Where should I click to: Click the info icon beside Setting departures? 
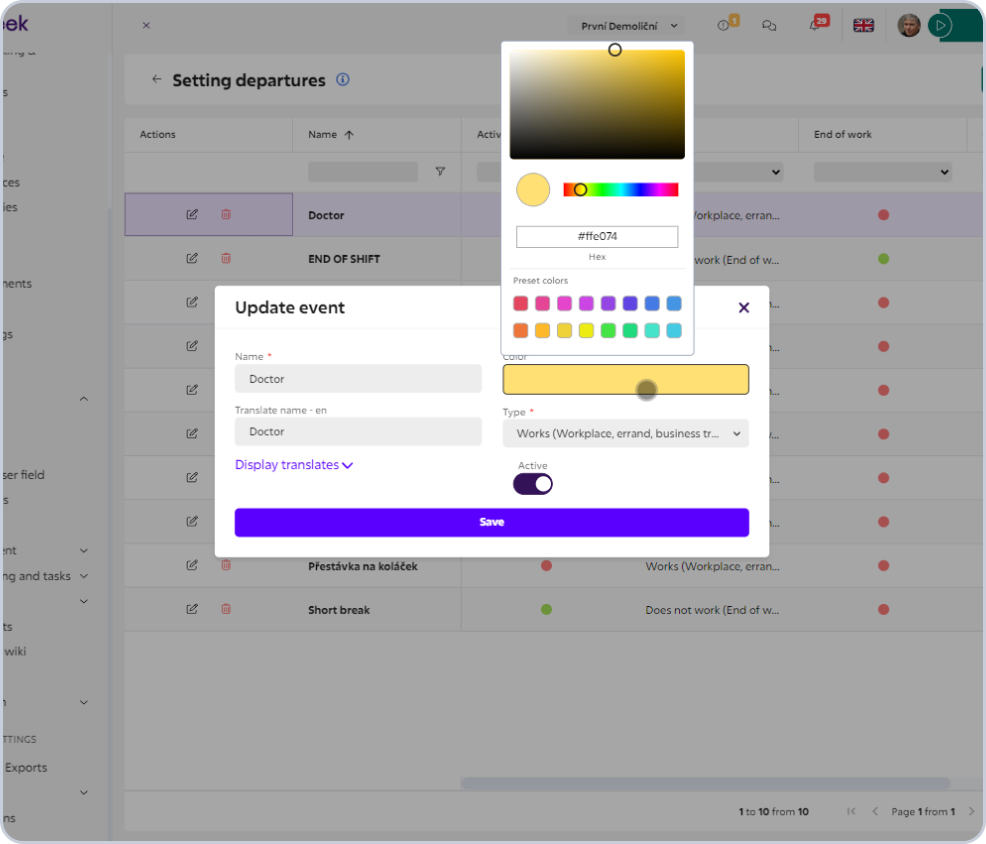pyautogui.click(x=343, y=80)
